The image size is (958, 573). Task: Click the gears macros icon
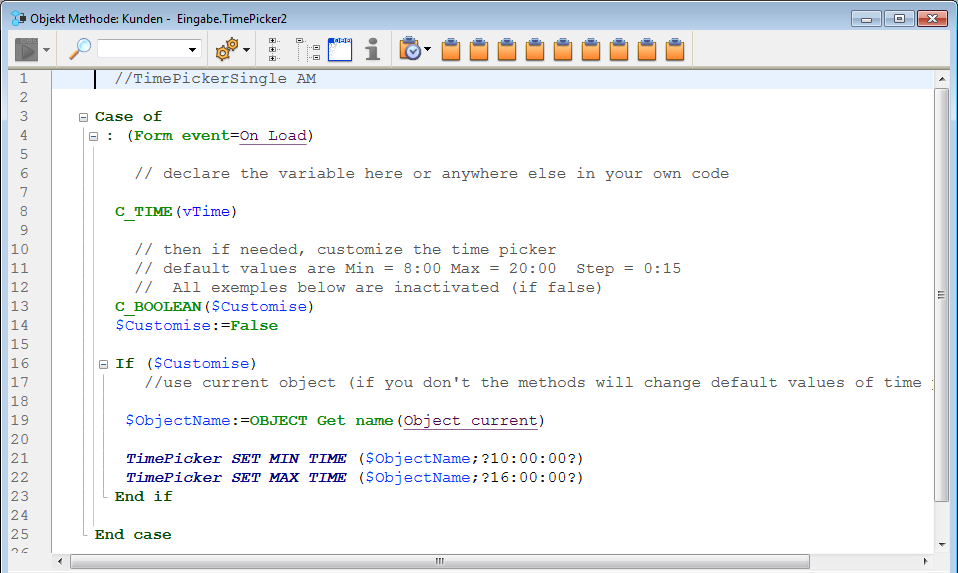pyautogui.click(x=227, y=49)
